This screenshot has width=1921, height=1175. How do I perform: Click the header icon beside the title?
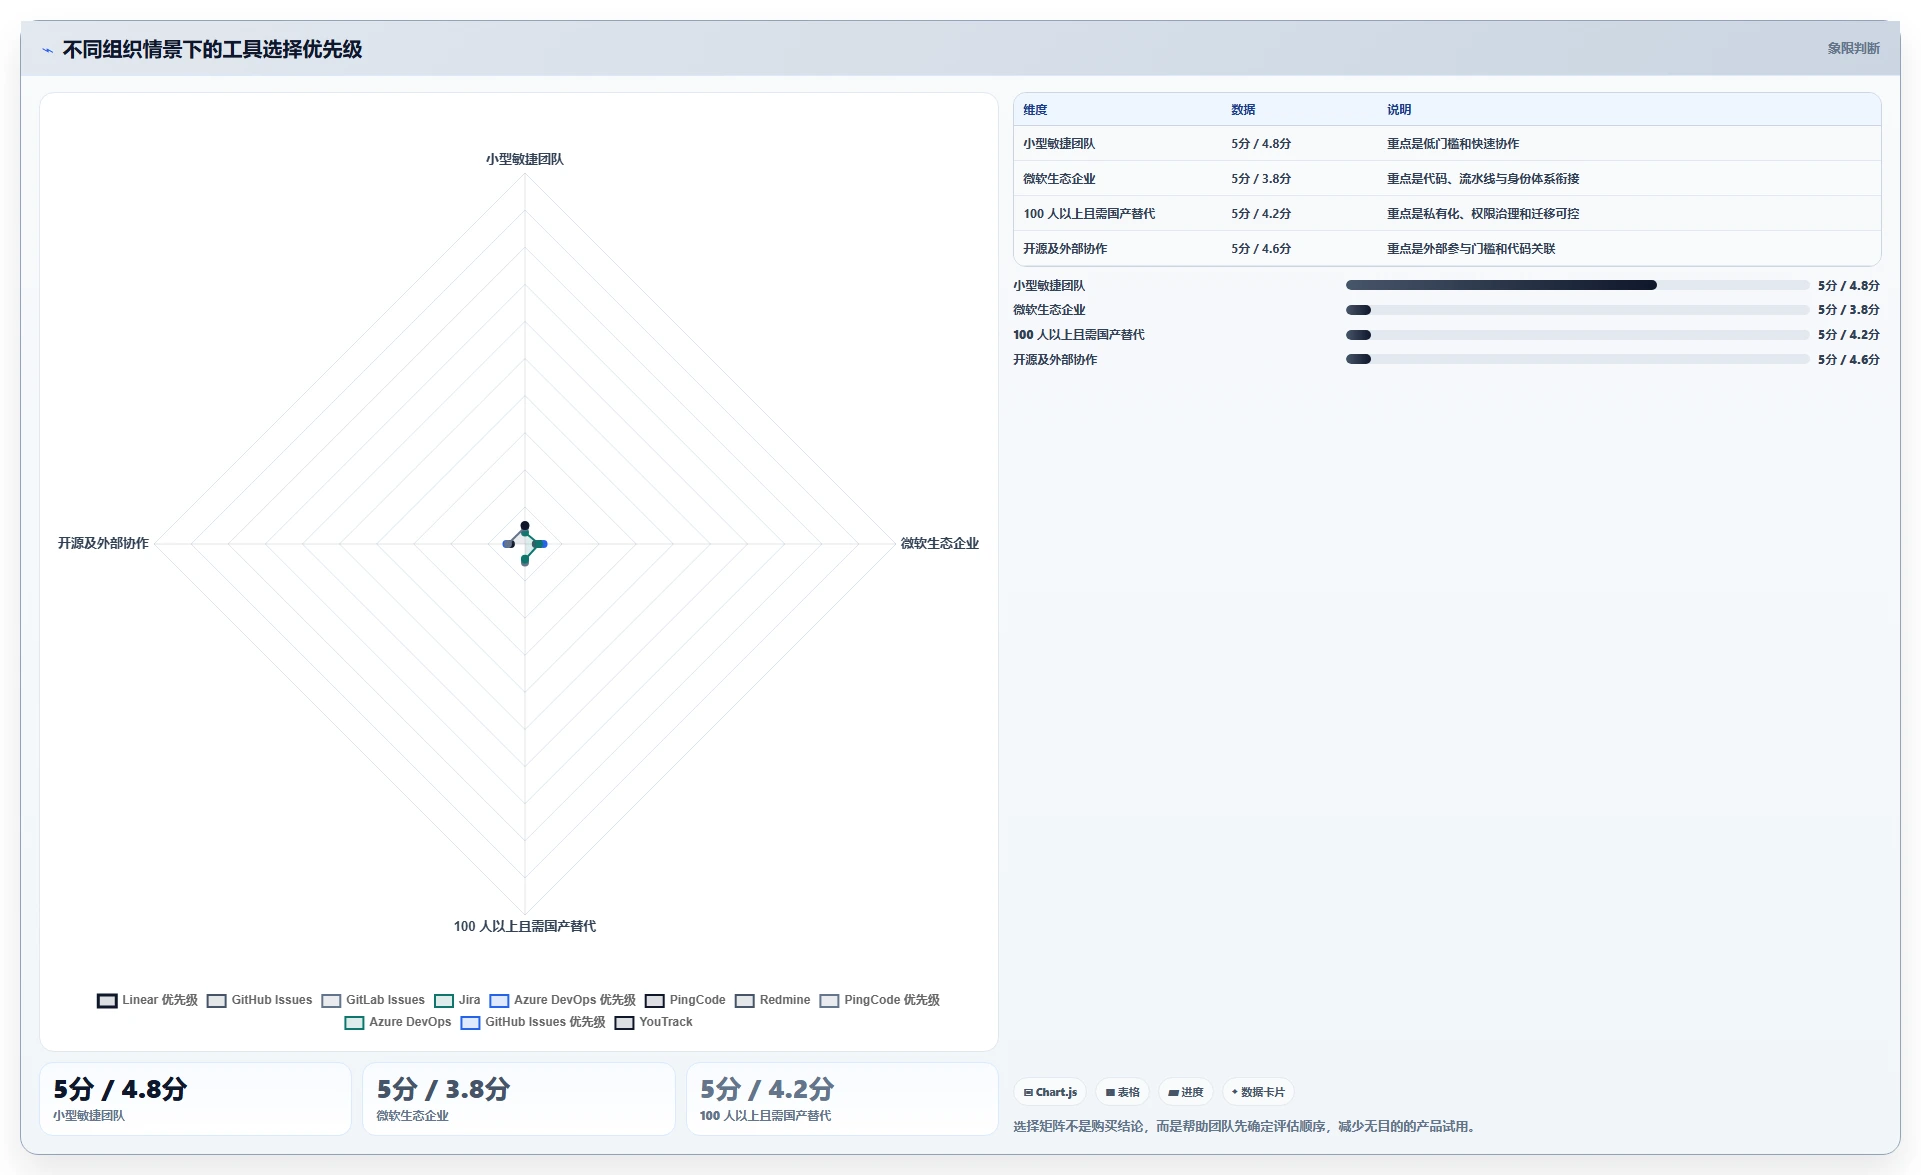pyautogui.click(x=47, y=50)
